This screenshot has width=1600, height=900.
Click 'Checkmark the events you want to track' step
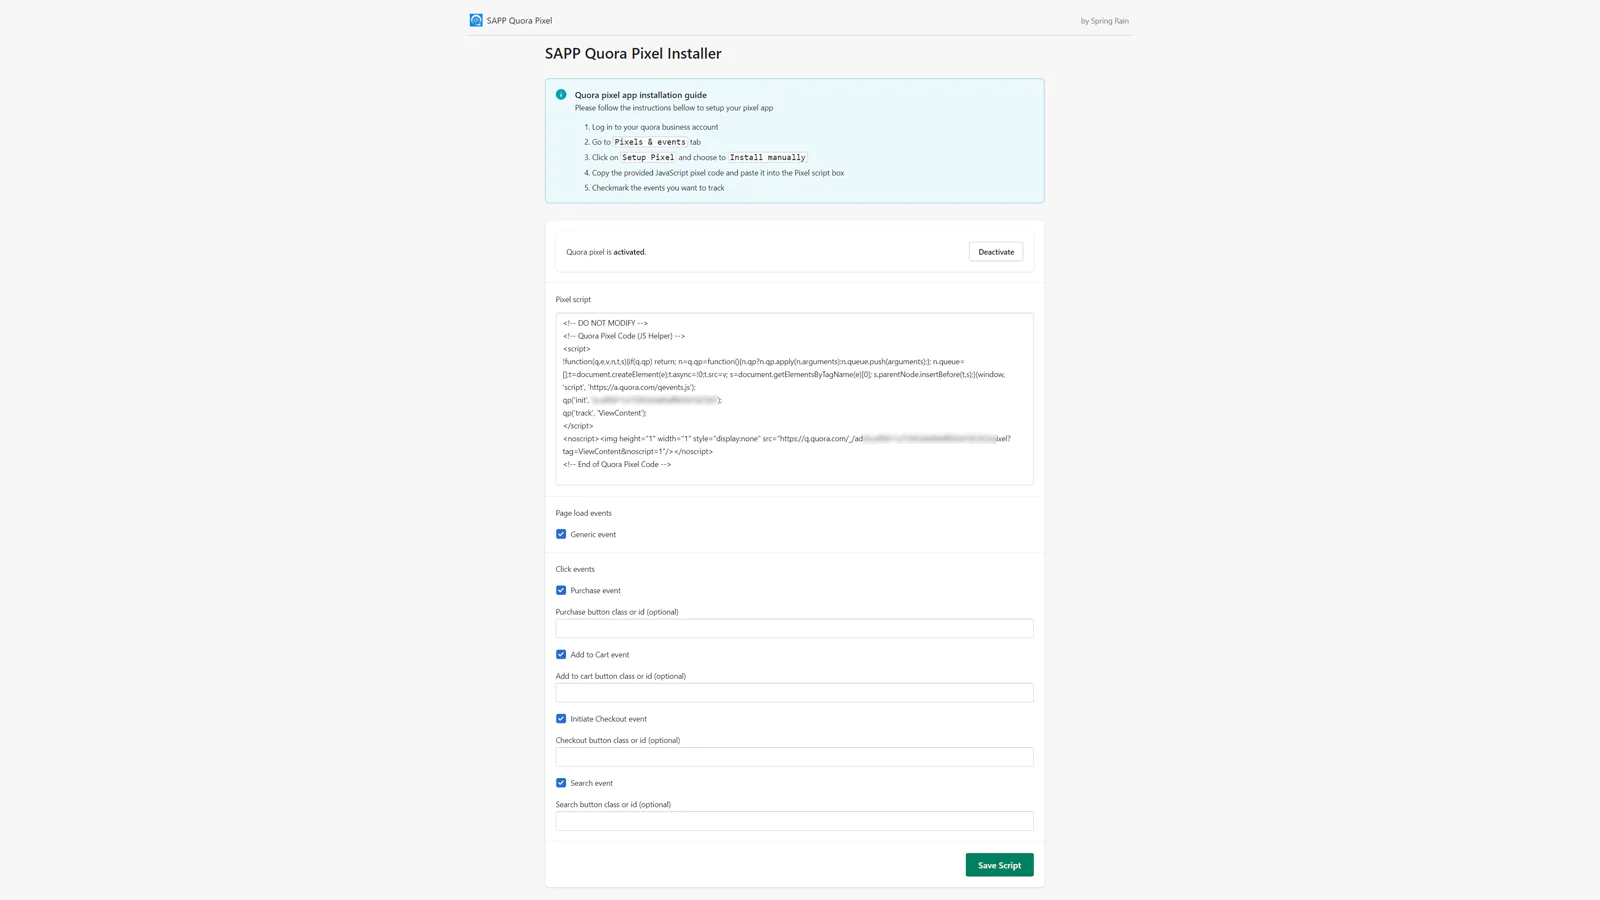(x=658, y=188)
